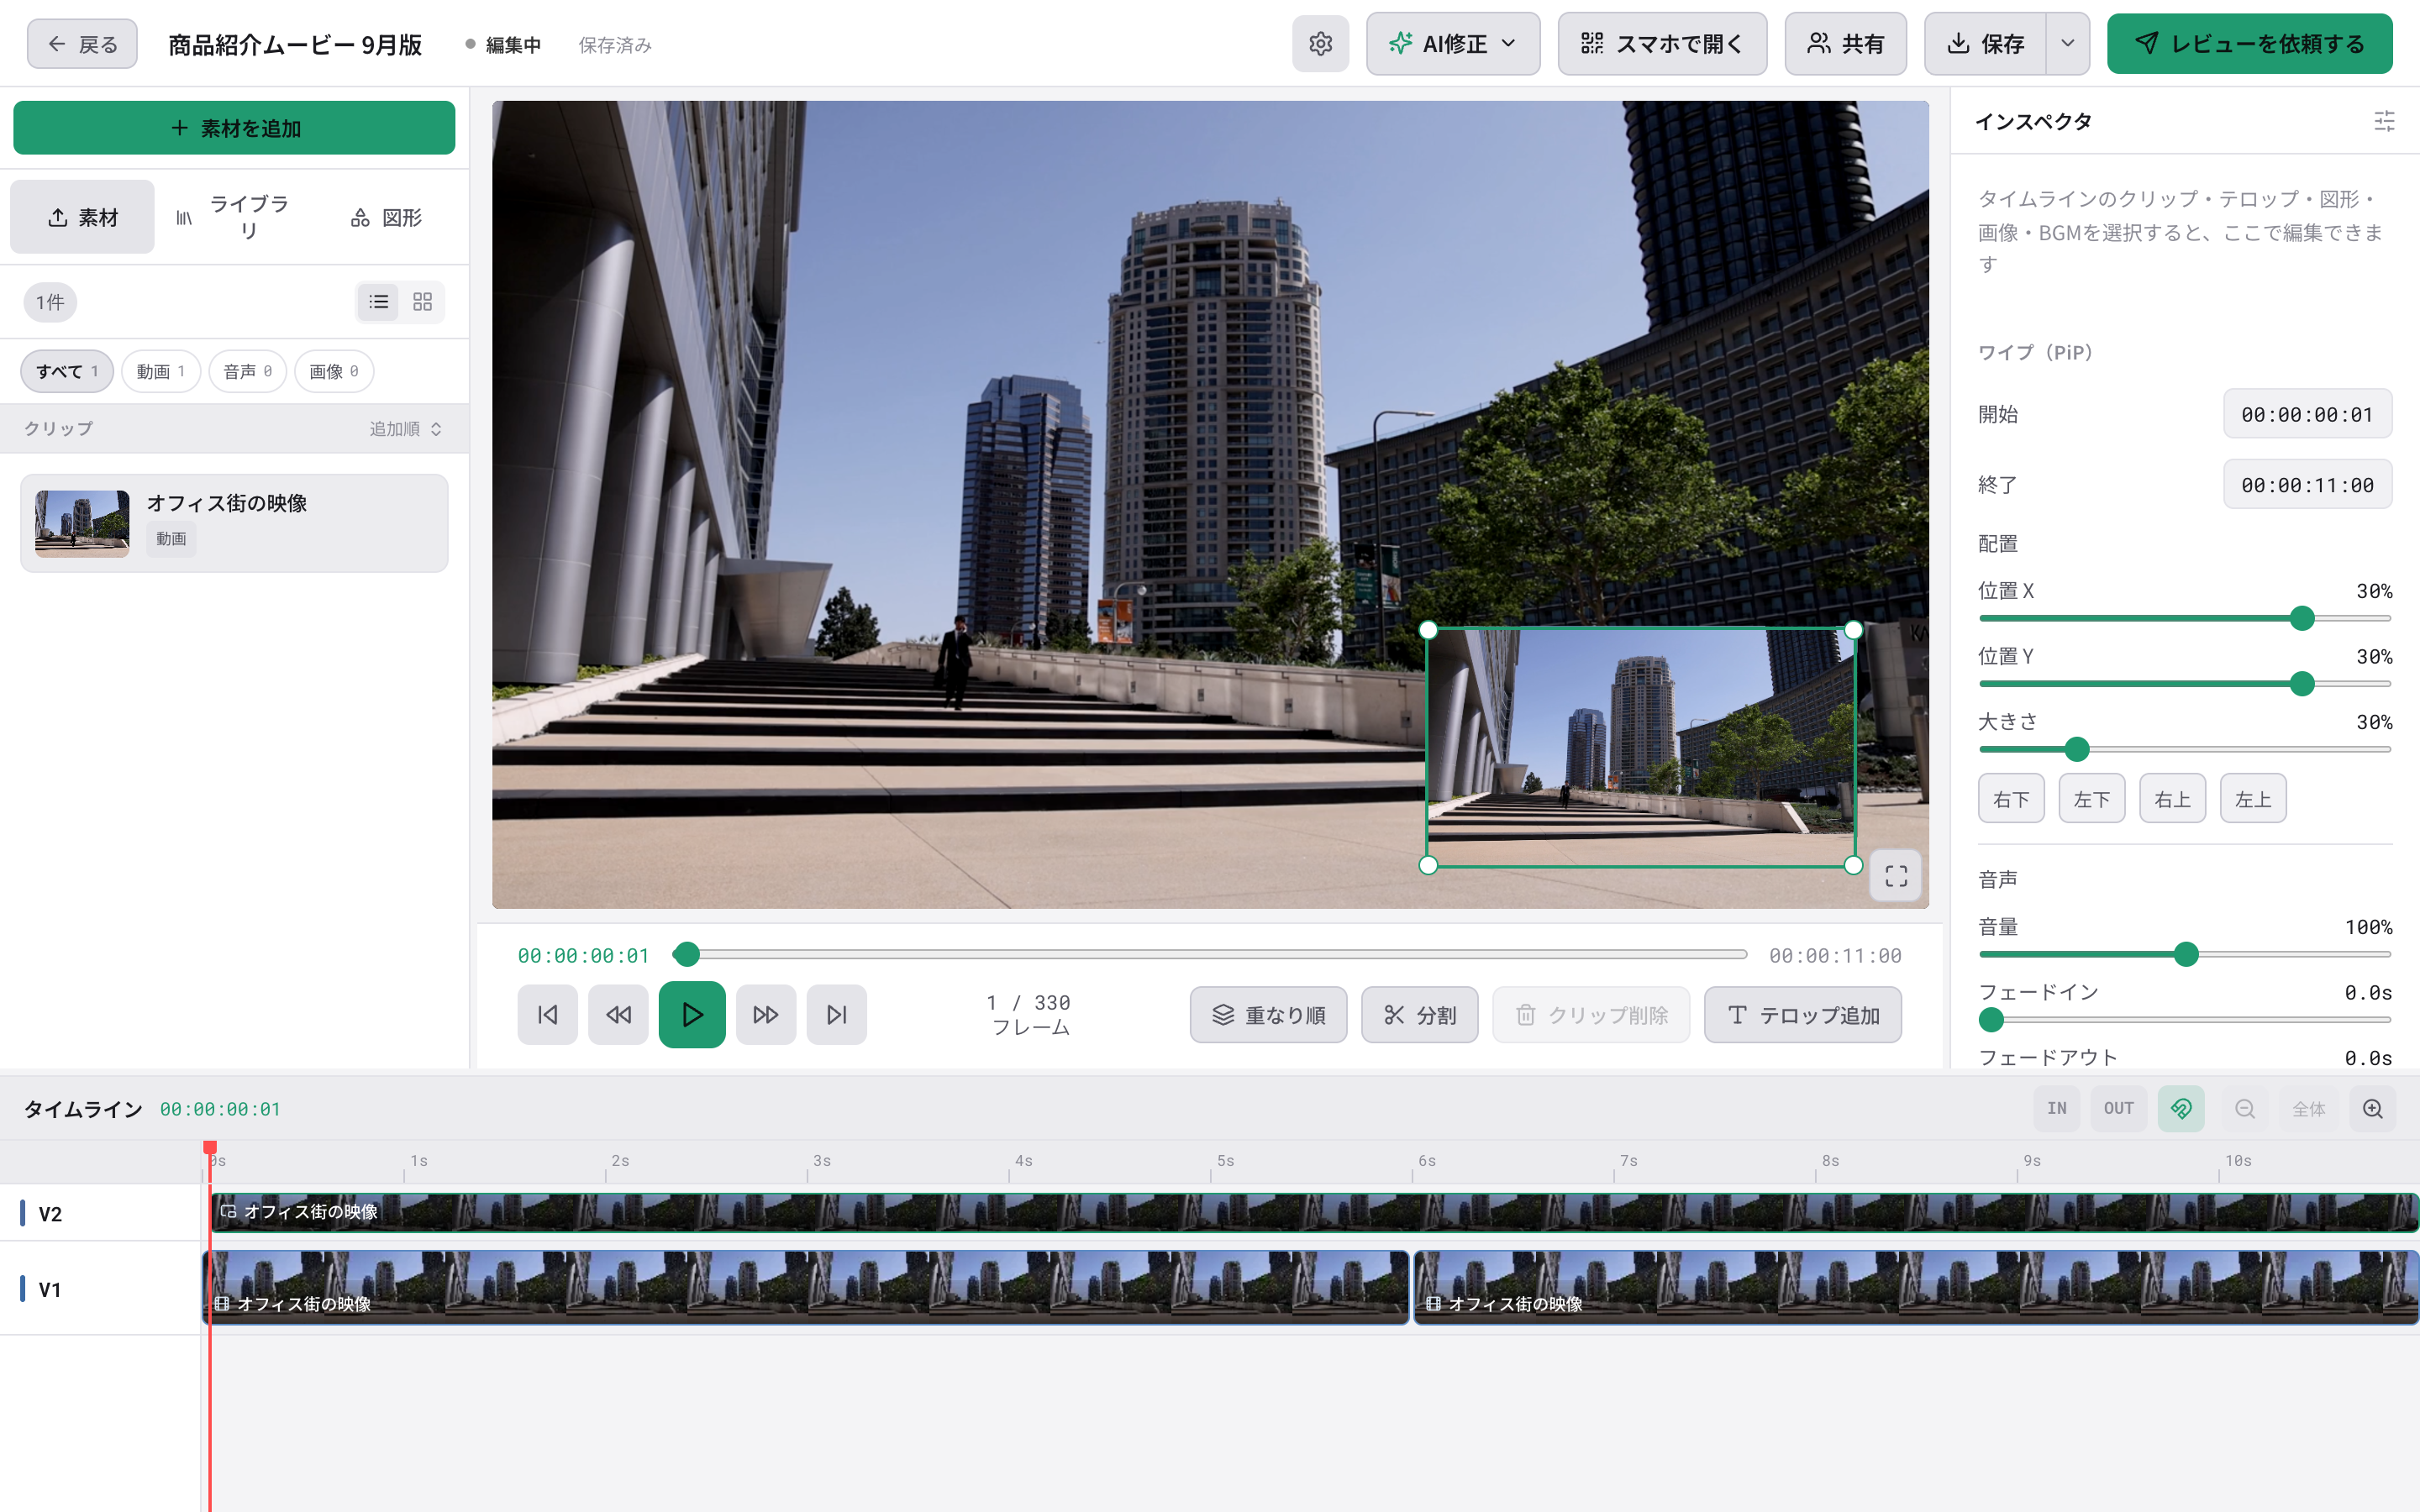2420x1512 pixels.
Task: Open スマホで開く QR option
Action: (x=1662, y=44)
